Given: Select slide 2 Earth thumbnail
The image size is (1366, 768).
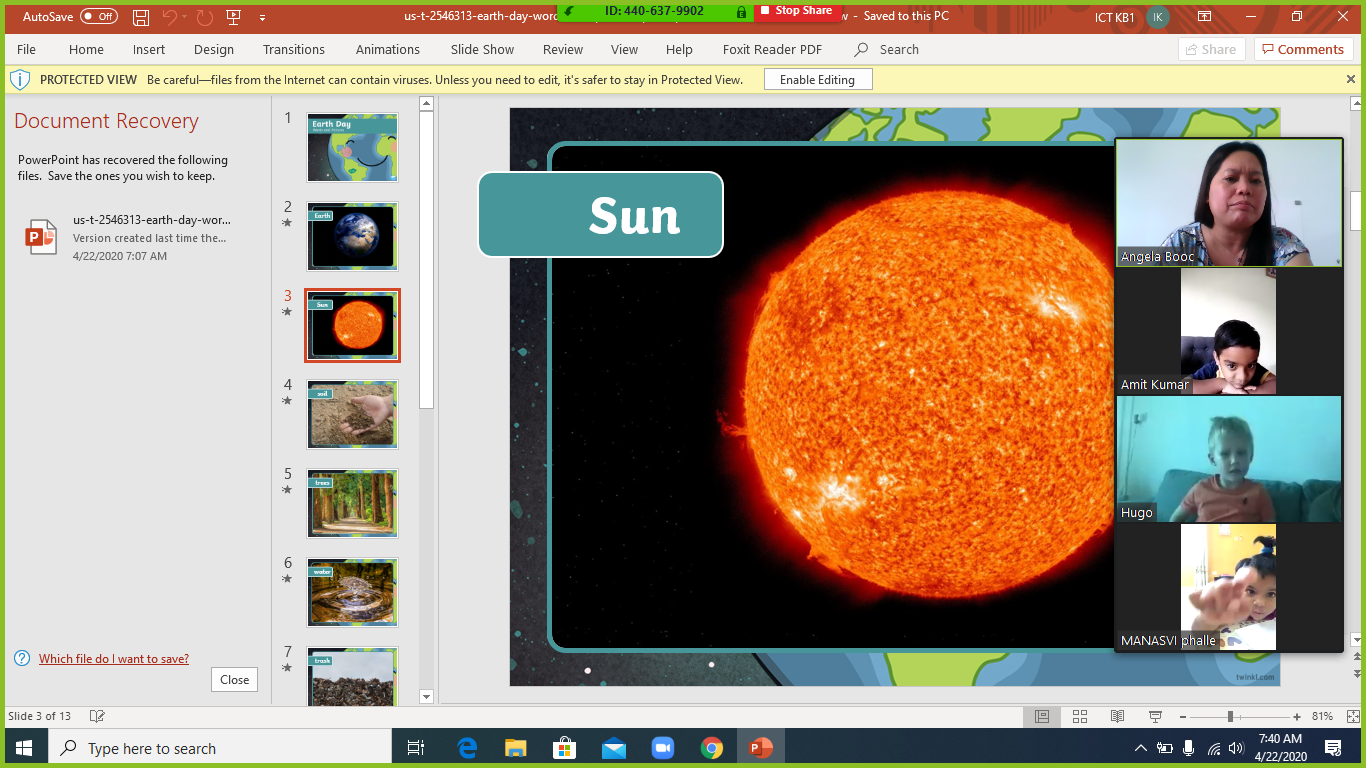Looking at the screenshot, I should pos(352,237).
